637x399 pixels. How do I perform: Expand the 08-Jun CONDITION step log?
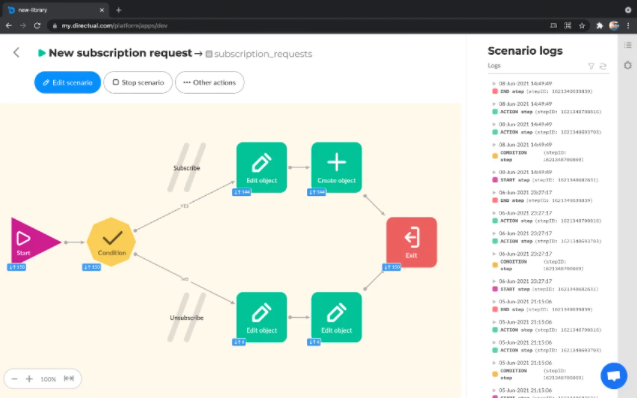tap(494, 145)
